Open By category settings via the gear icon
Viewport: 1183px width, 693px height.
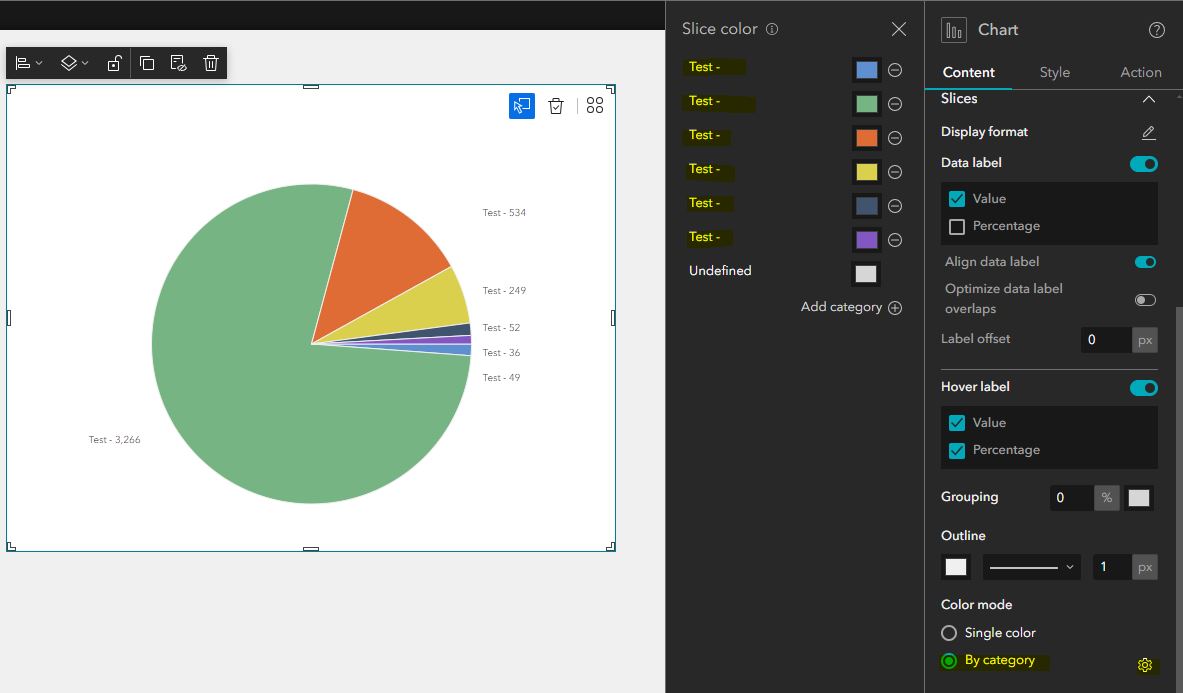1144,664
